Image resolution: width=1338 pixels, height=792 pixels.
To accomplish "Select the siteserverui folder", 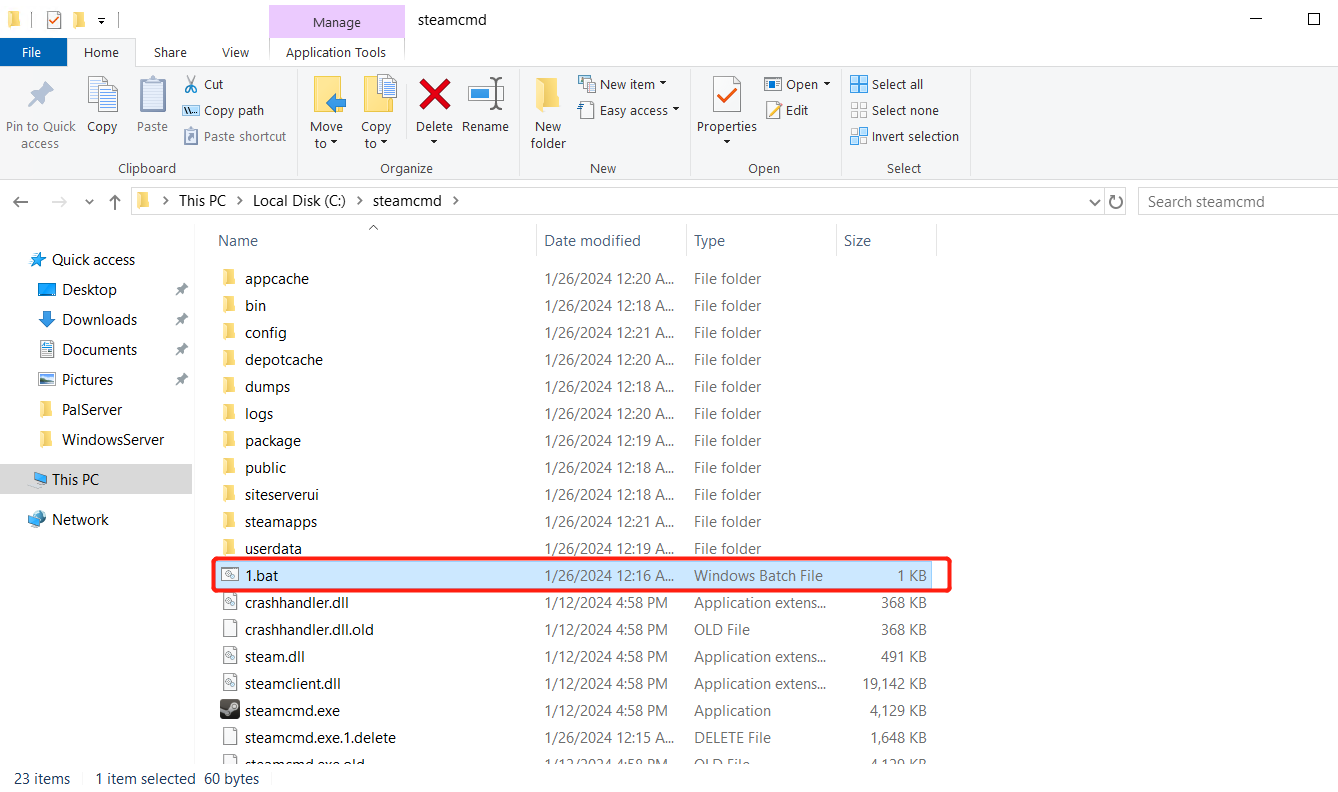I will (x=281, y=494).
